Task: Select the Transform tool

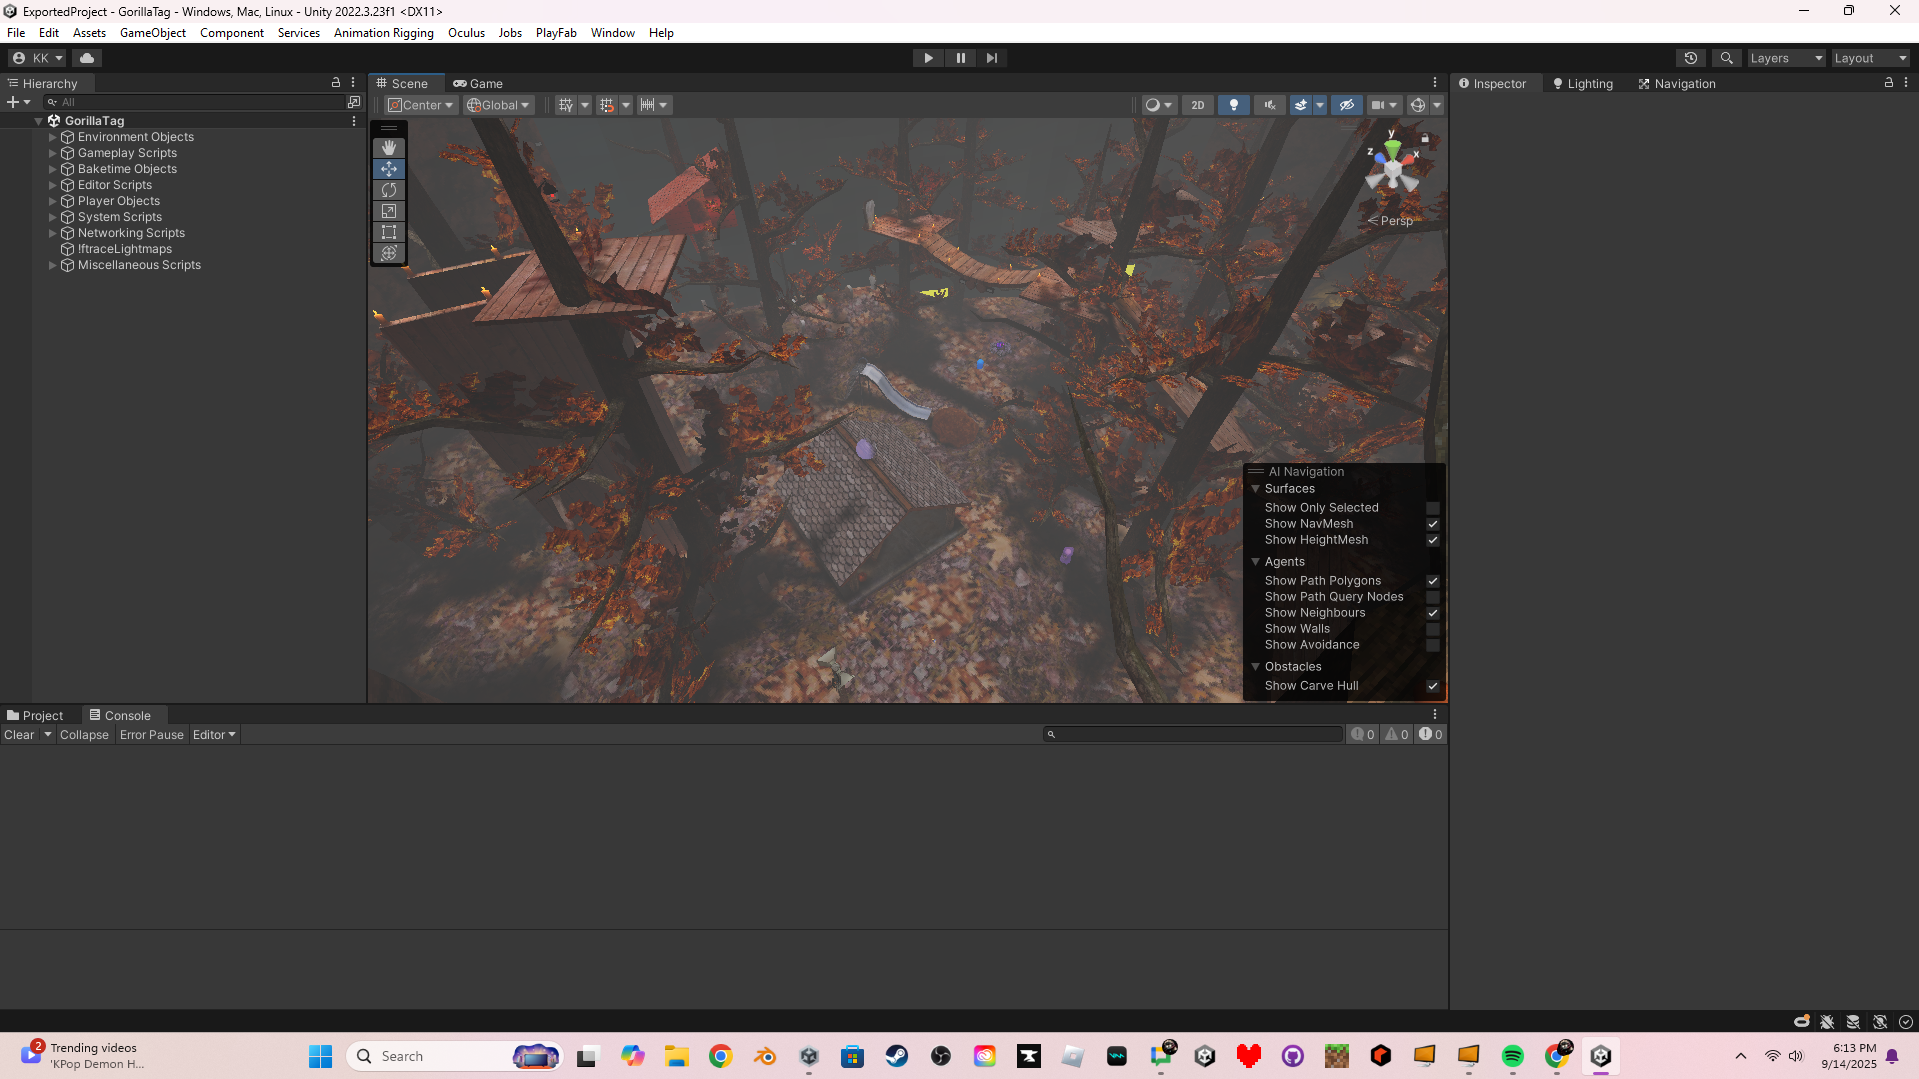Action: (389, 253)
